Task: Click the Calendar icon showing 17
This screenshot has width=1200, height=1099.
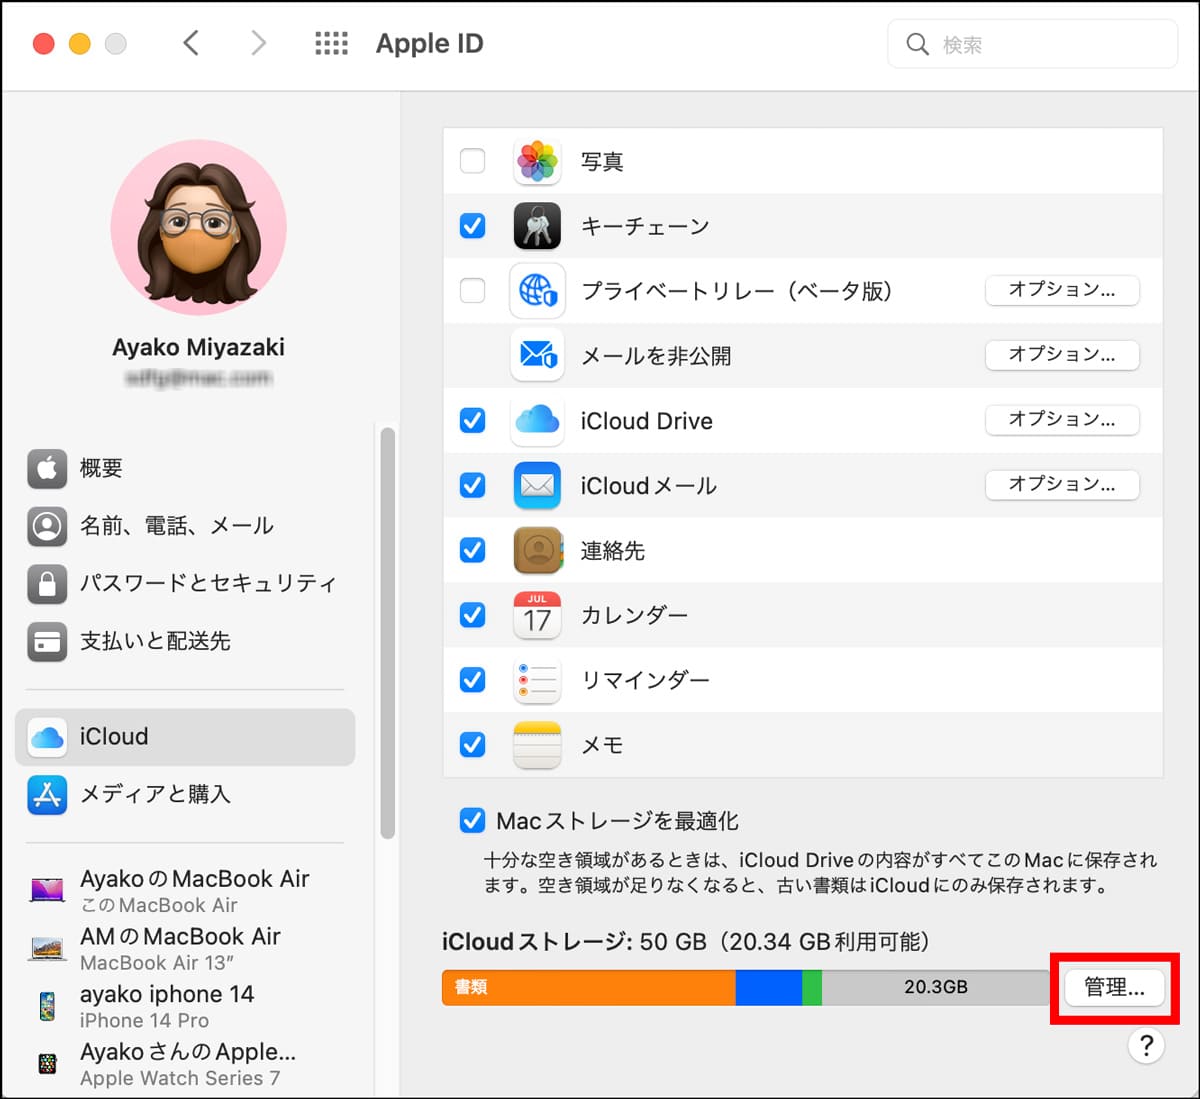Action: click(x=537, y=615)
